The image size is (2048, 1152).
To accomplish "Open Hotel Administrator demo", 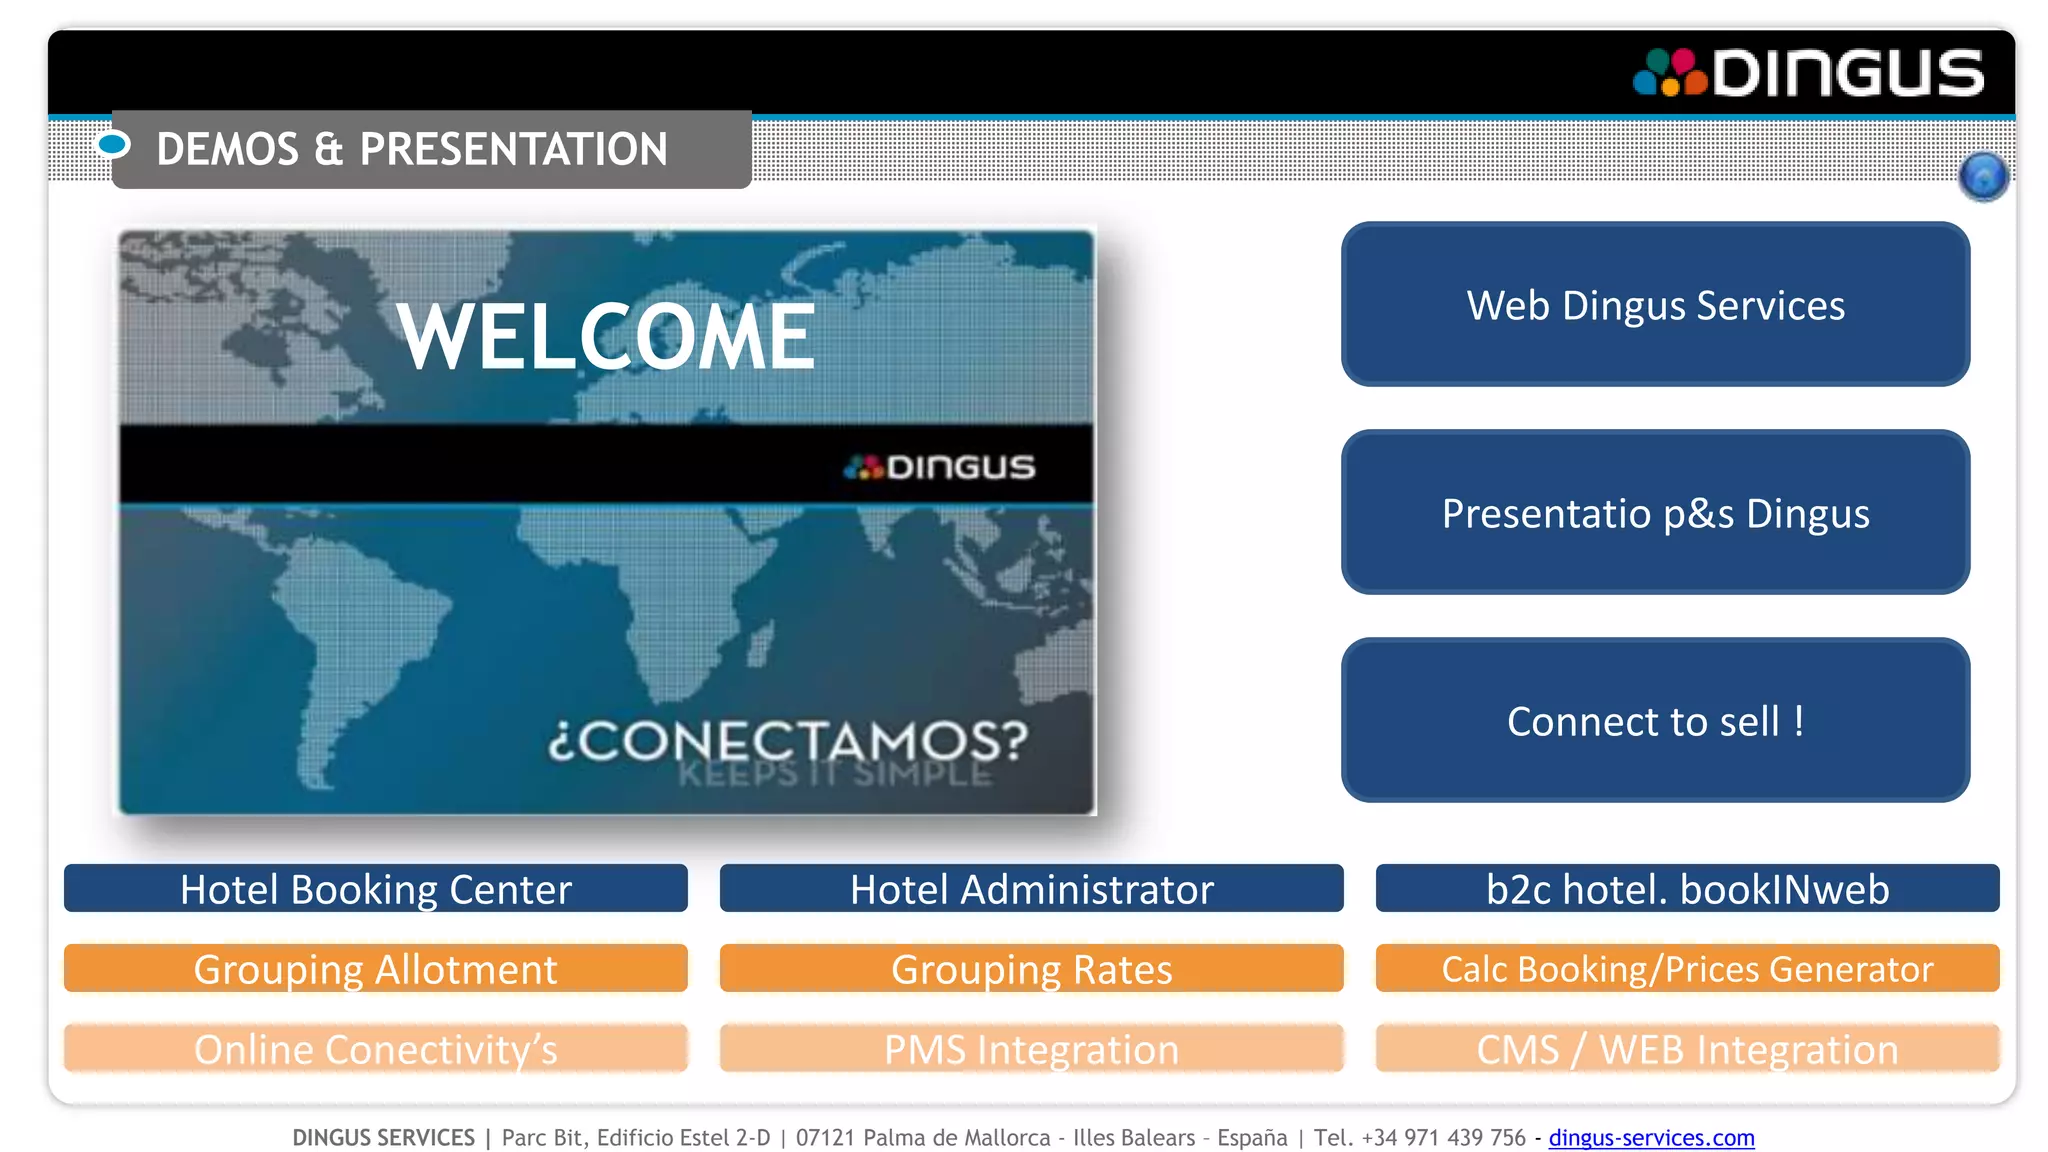I will (1031, 889).
